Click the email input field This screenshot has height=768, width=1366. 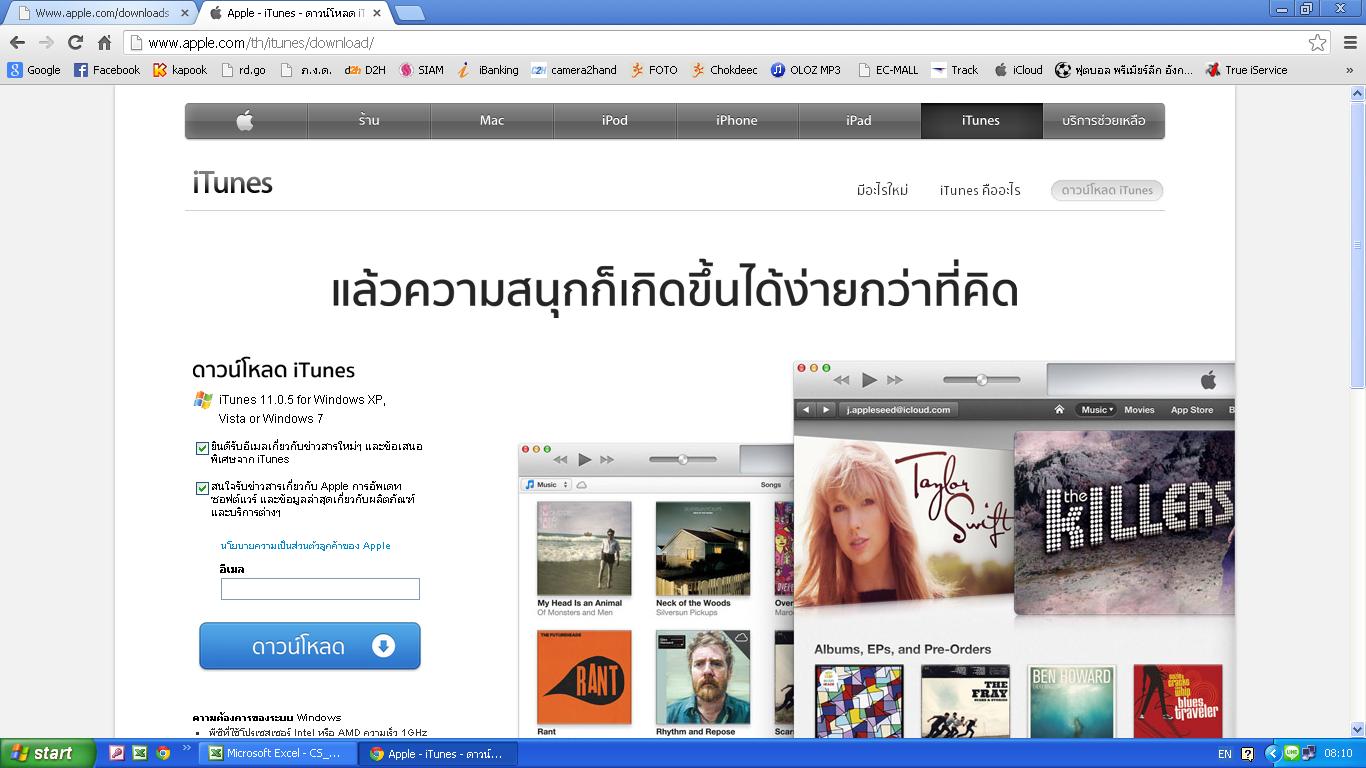[320, 589]
